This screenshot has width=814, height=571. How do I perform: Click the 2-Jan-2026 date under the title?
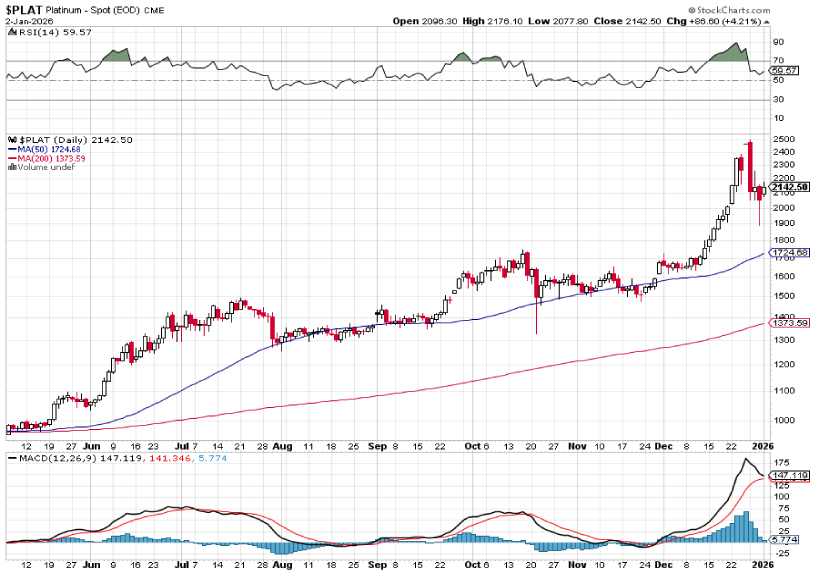27,21
